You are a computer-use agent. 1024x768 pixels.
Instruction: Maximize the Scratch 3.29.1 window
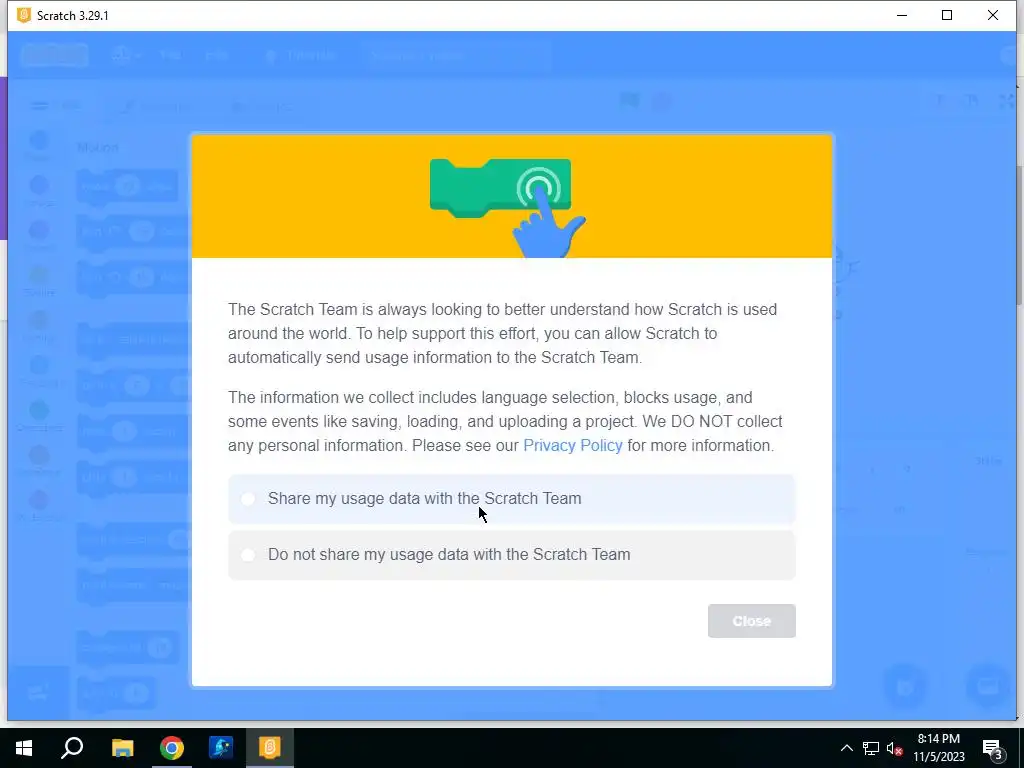tap(947, 15)
